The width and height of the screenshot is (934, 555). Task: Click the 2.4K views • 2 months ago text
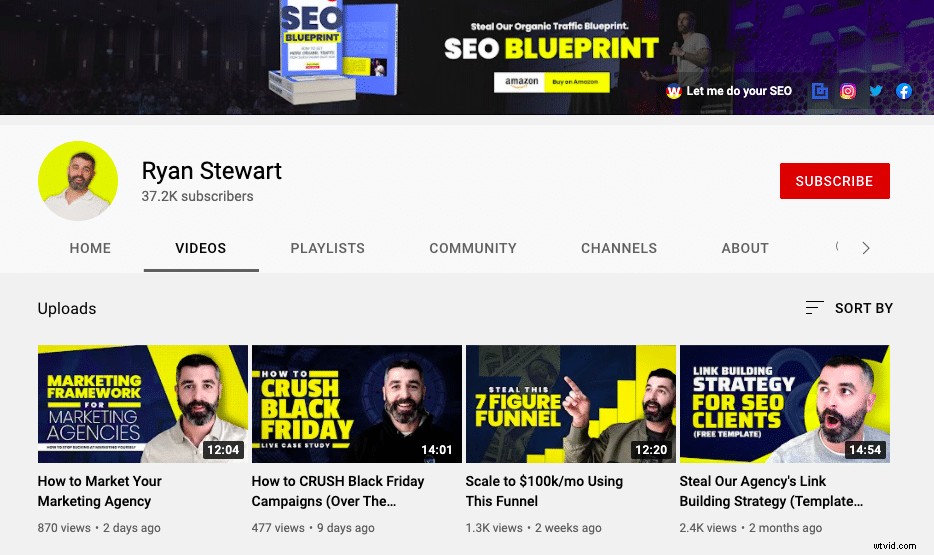click(751, 528)
